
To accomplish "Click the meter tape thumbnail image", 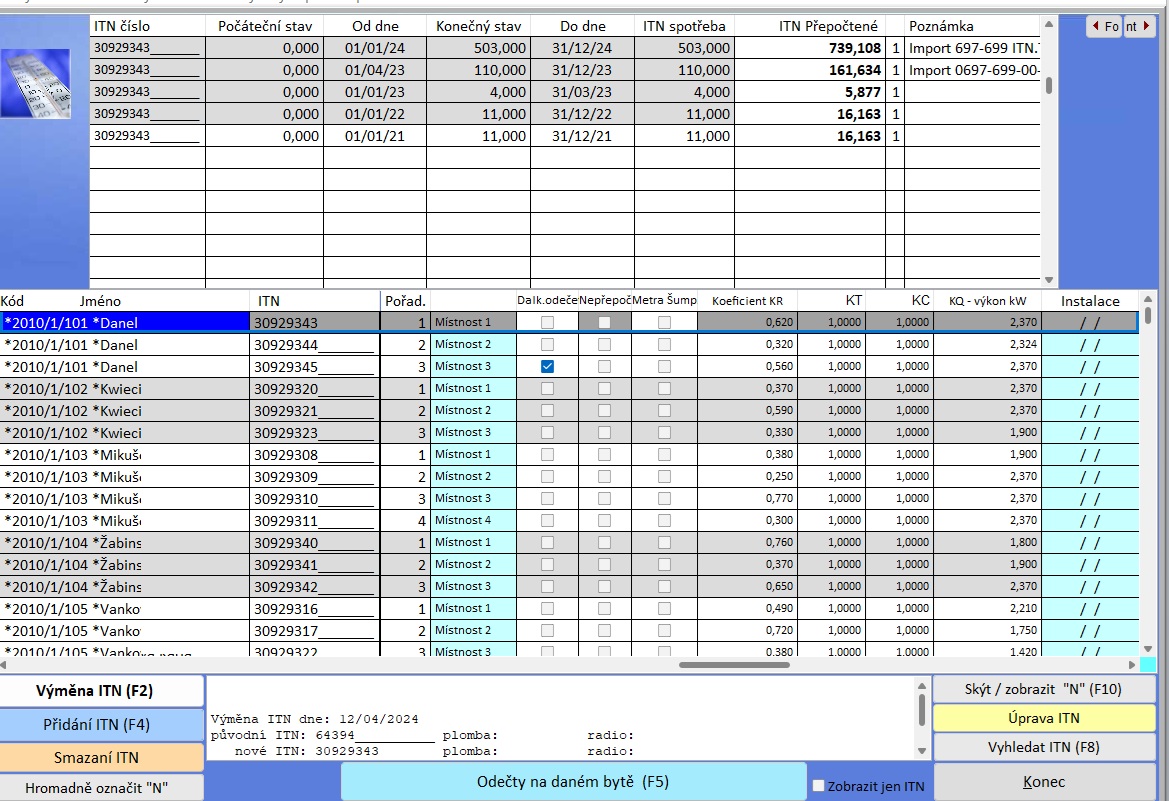I will point(35,84).
